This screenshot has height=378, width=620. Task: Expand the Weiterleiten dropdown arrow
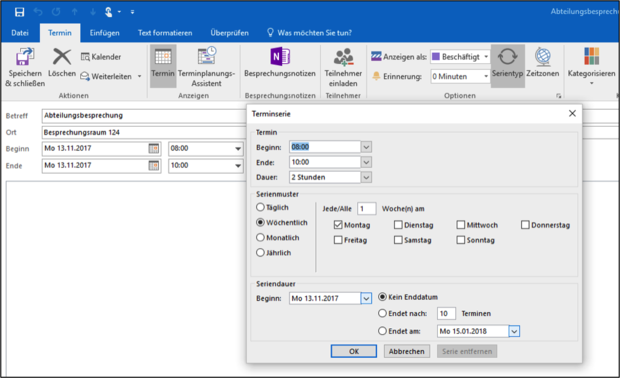click(x=140, y=76)
